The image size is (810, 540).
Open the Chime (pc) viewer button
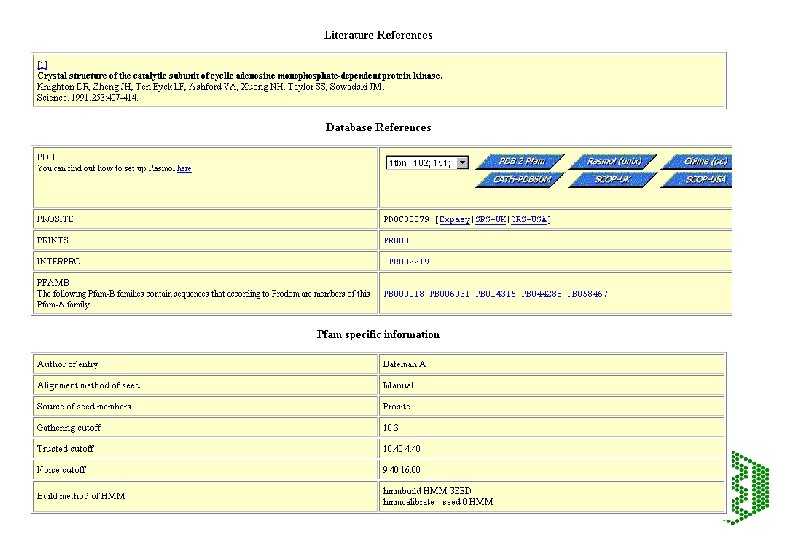696,162
